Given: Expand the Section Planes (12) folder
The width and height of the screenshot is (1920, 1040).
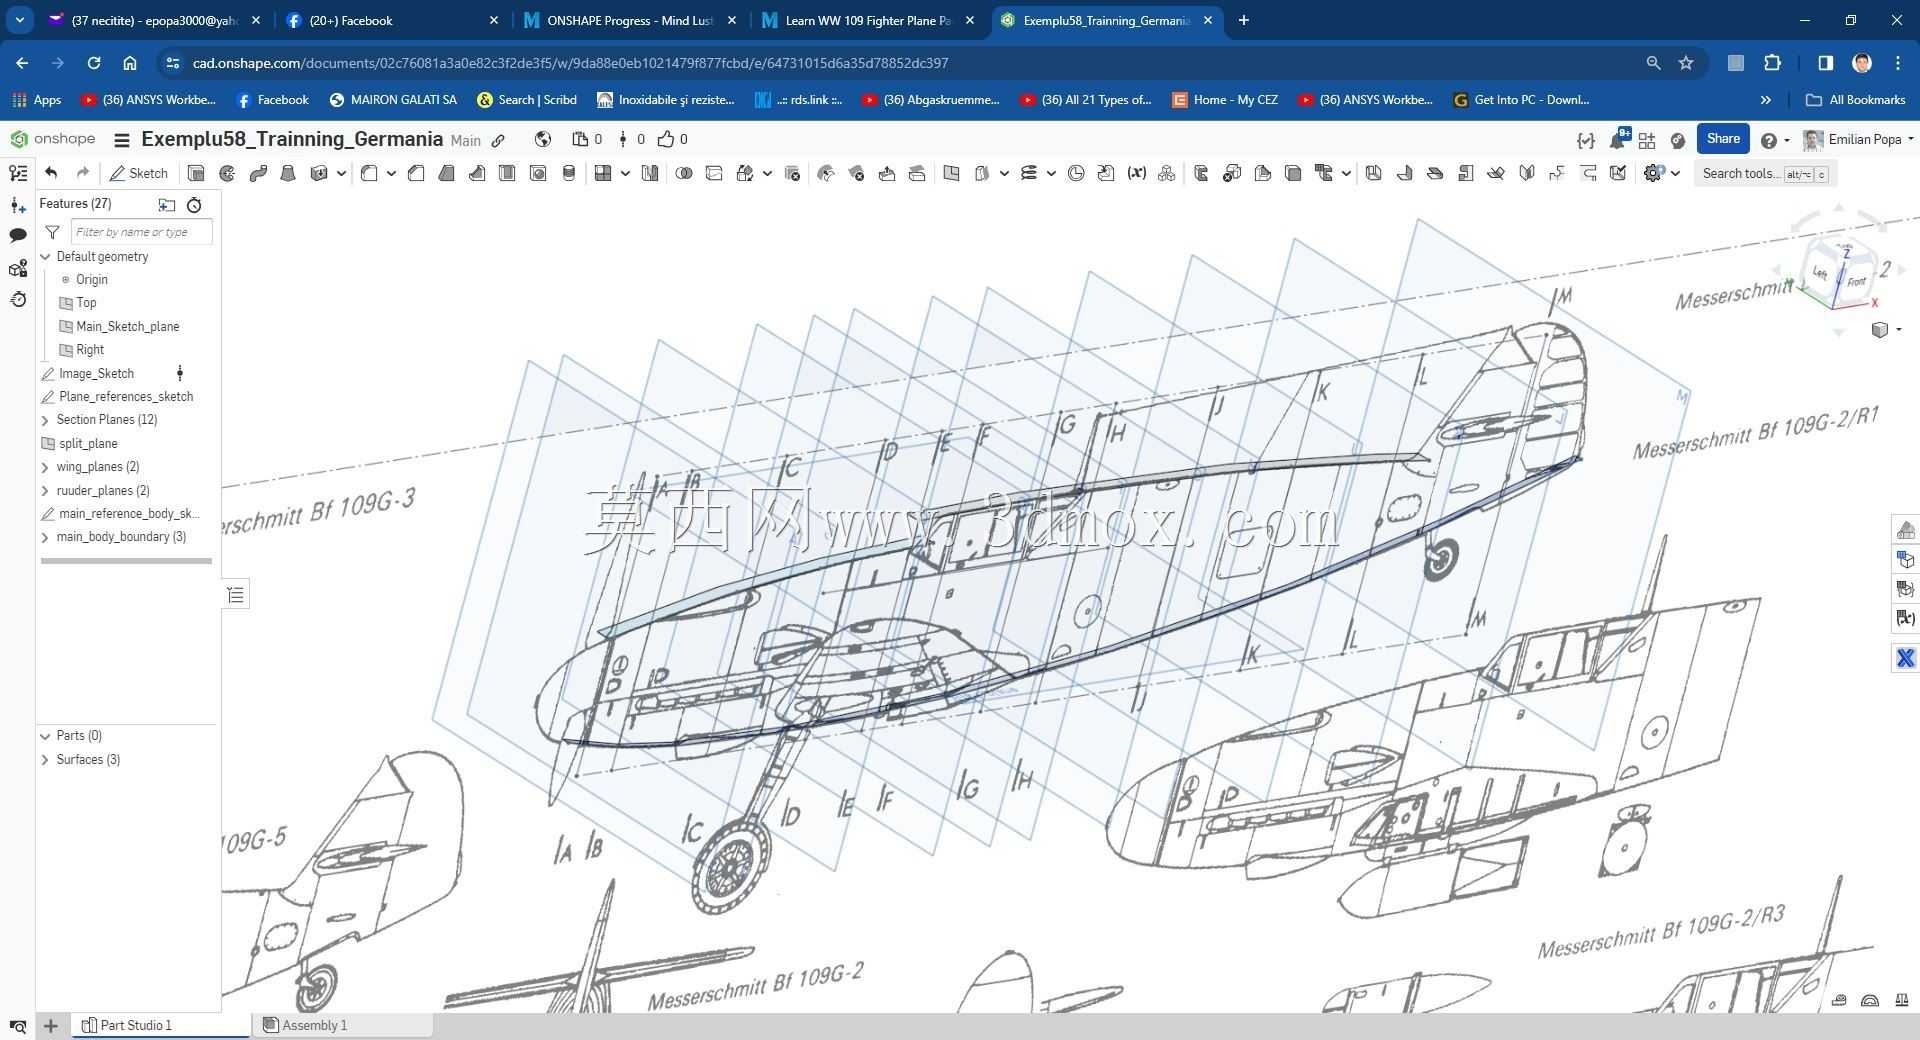Looking at the screenshot, I should [x=45, y=420].
